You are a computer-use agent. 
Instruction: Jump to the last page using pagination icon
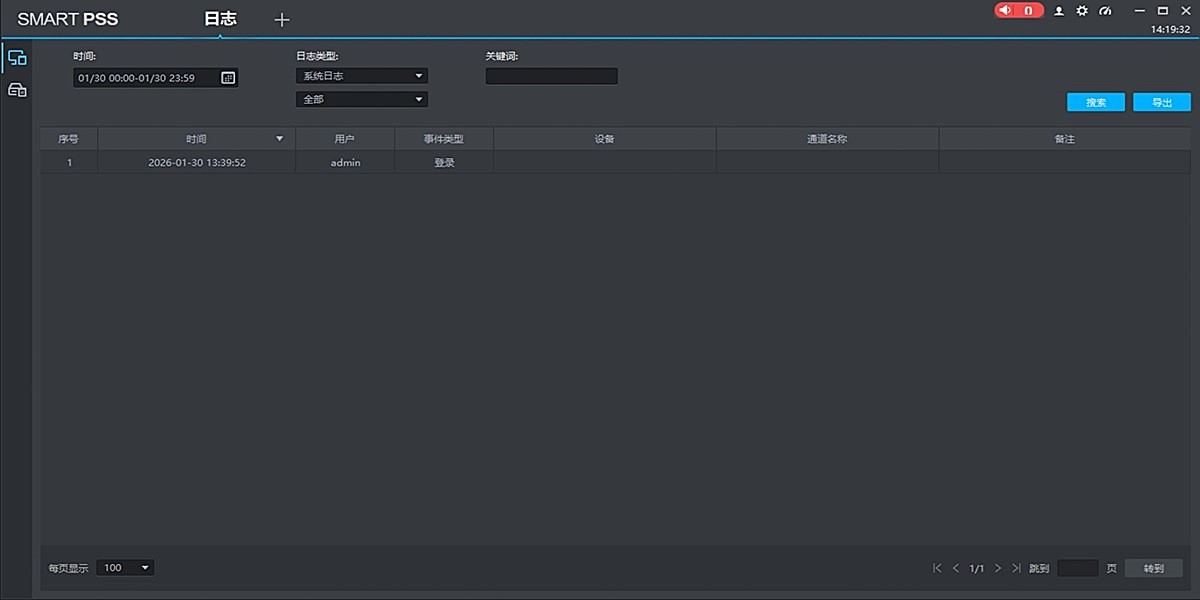[x=1017, y=567]
